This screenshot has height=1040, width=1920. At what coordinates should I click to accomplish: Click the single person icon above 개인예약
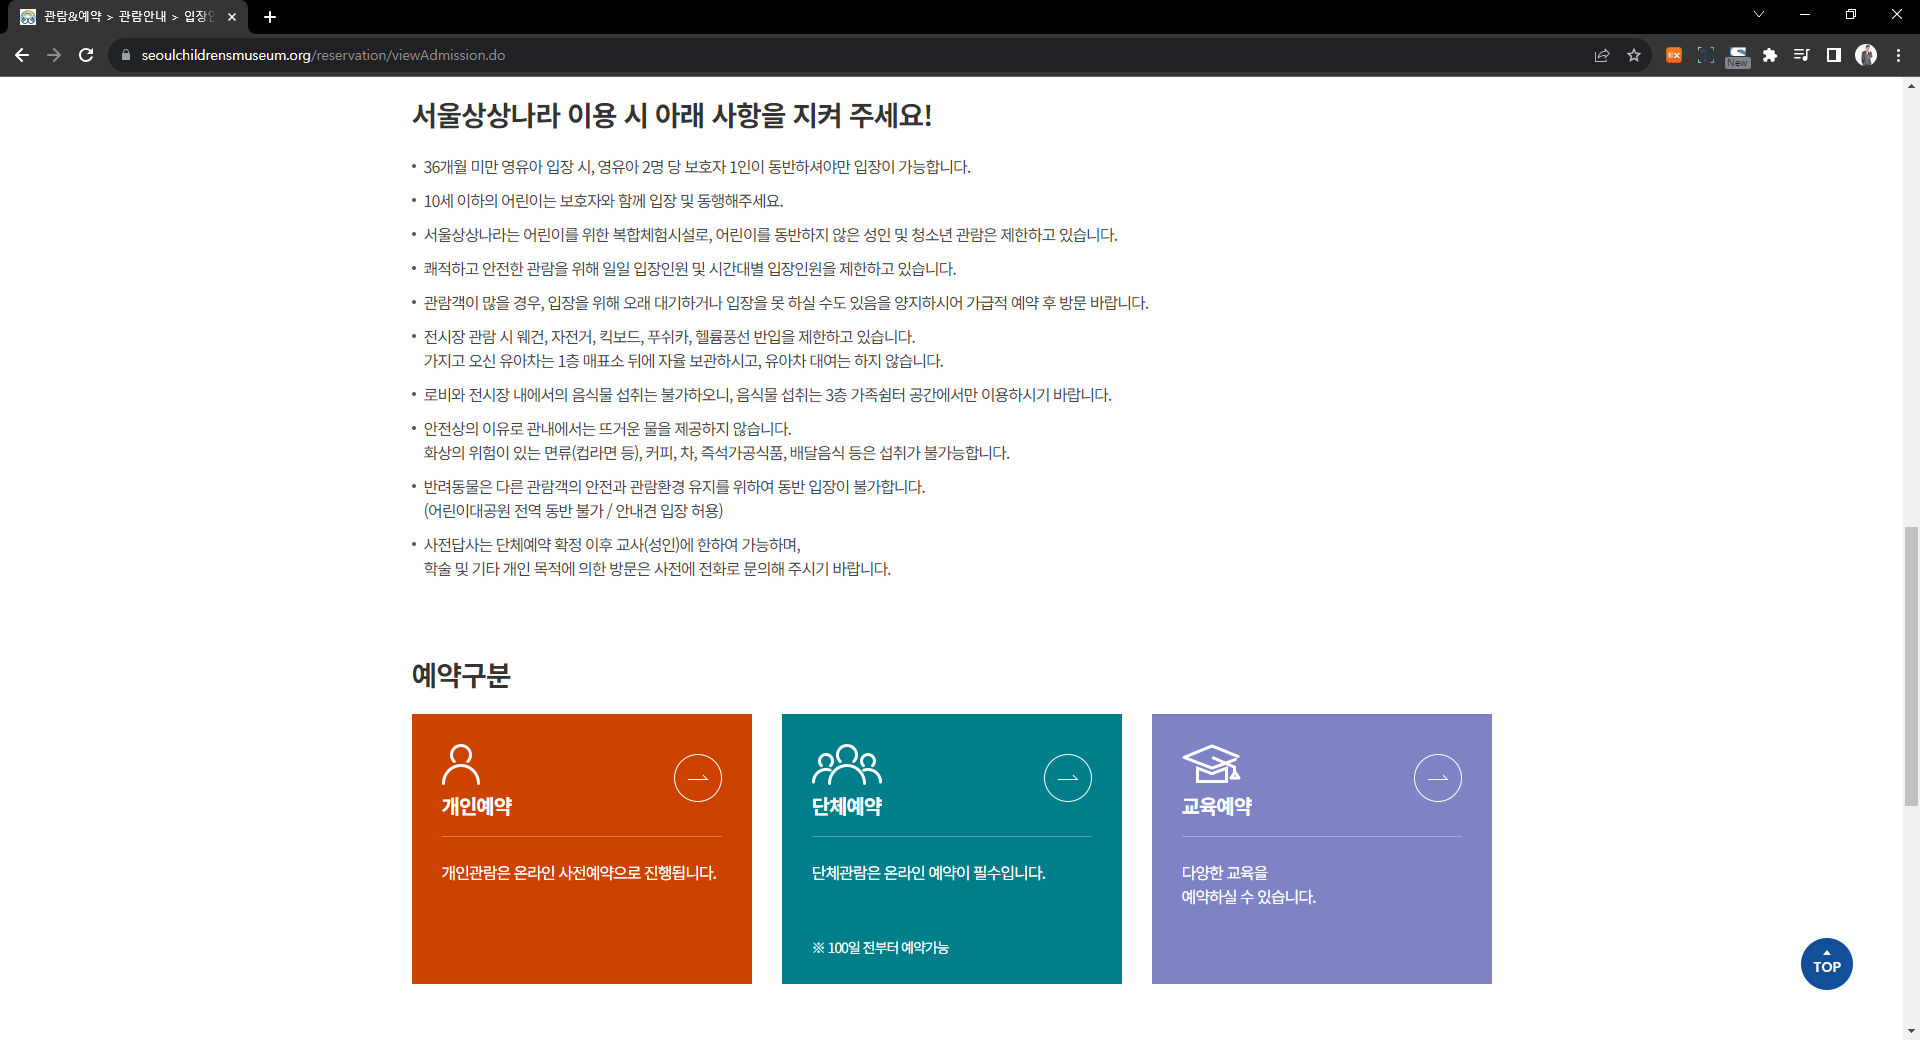461,765
